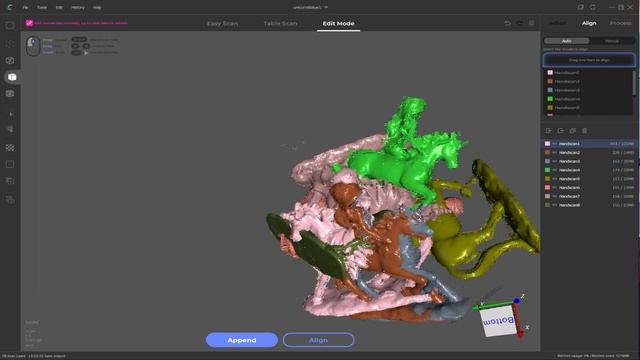Click the import scan icon above scan list

548,131
